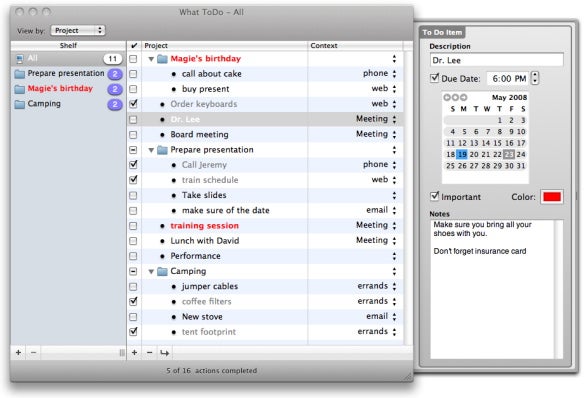Click the Context column header
586x398 pixels.
pyautogui.click(x=355, y=46)
